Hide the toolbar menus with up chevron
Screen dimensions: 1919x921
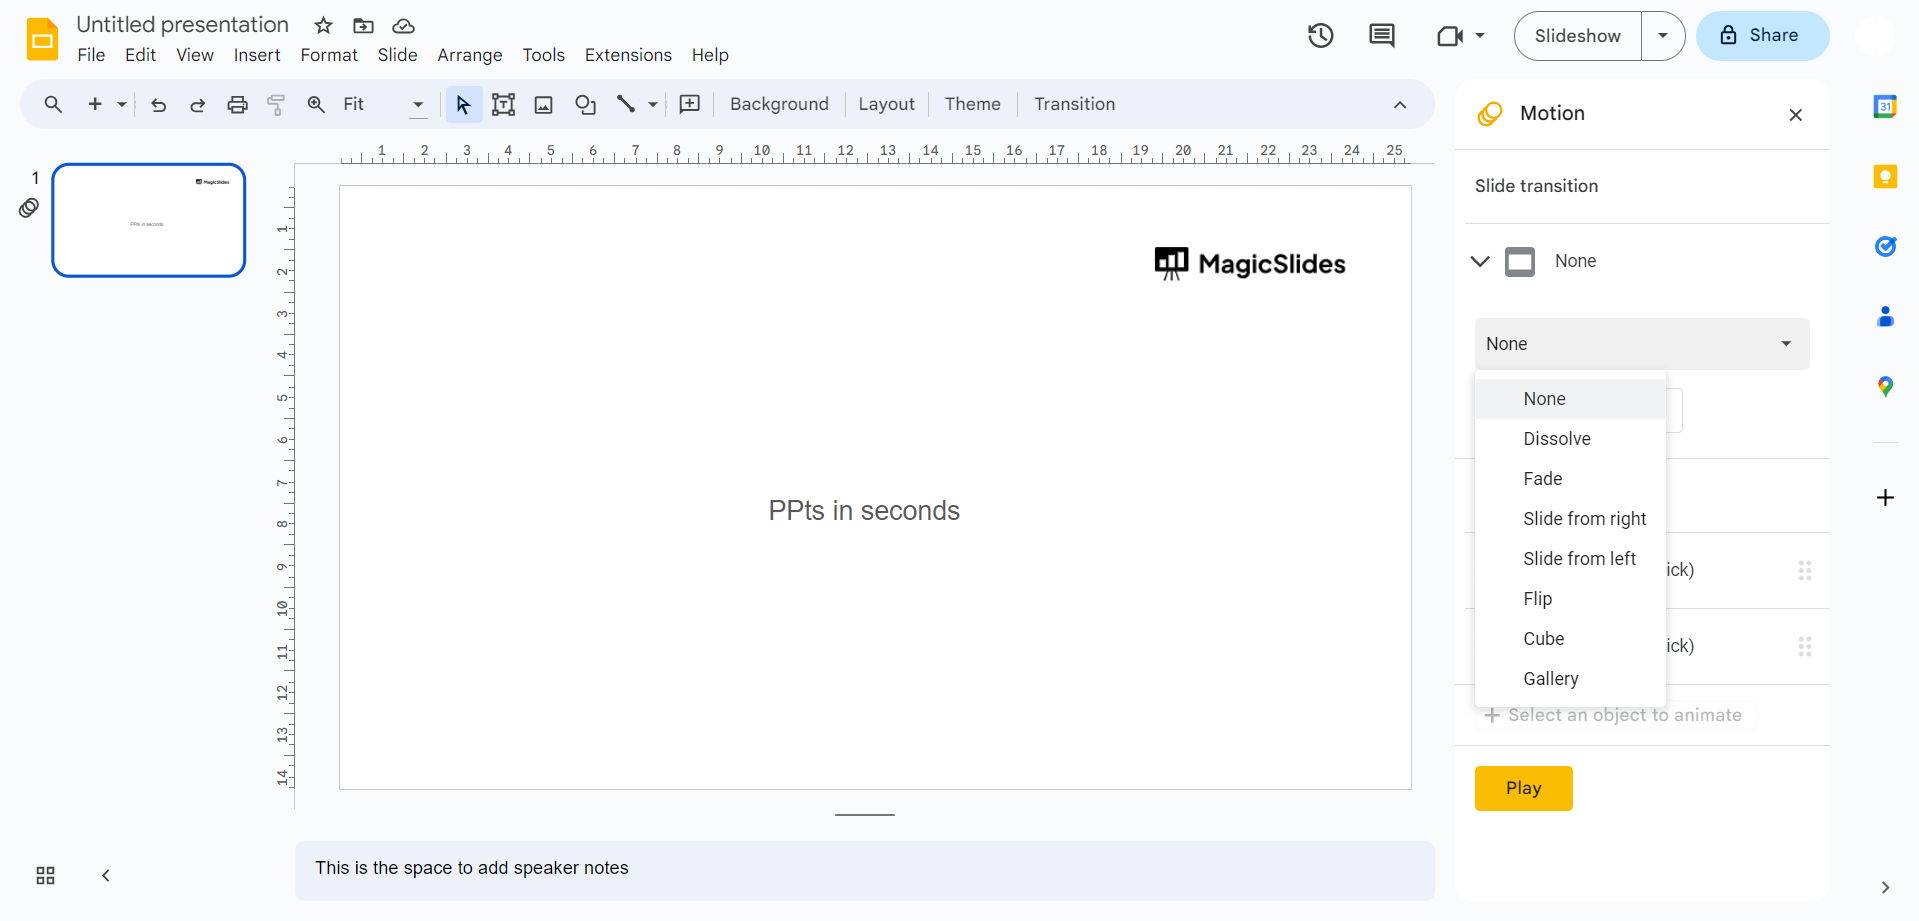(x=1400, y=105)
